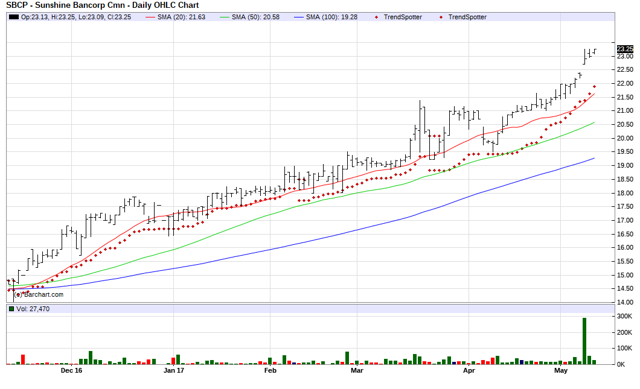Image resolution: width=640 pixels, height=389 pixels.
Task: Select the Dec 16 date label
Action: click(71, 371)
